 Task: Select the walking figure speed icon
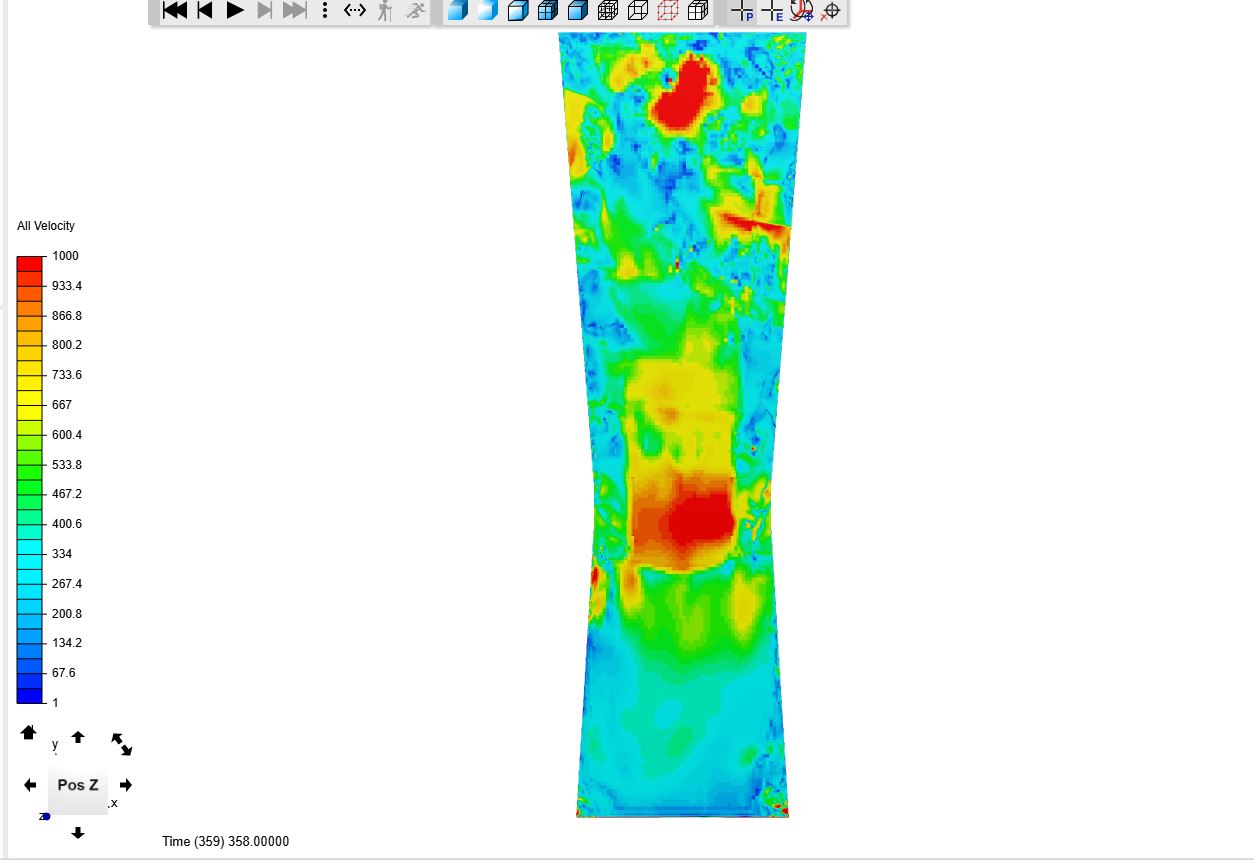(385, 11)
